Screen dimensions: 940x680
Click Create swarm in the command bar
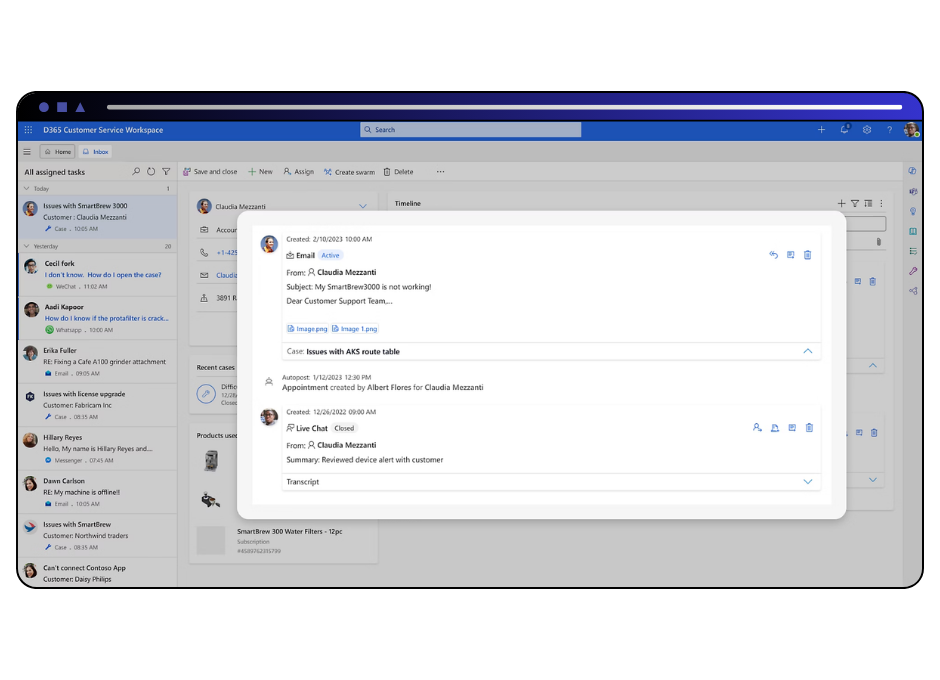click(x=349, y=172)
